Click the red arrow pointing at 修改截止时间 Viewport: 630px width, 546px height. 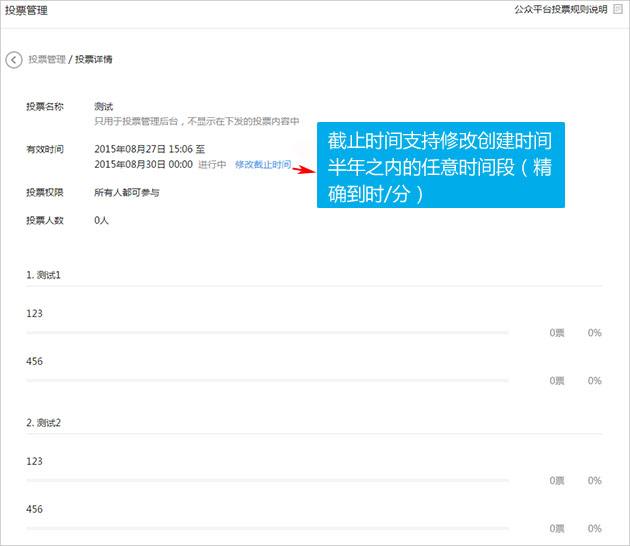pyautogui.click(x=303, y=168)
